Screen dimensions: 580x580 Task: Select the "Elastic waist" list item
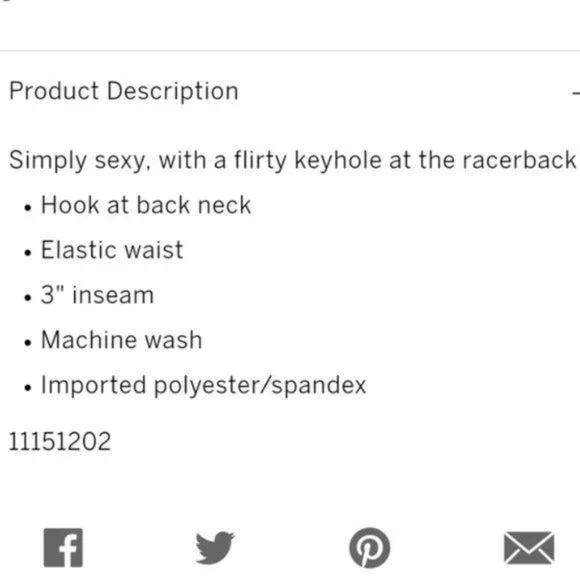112,250
